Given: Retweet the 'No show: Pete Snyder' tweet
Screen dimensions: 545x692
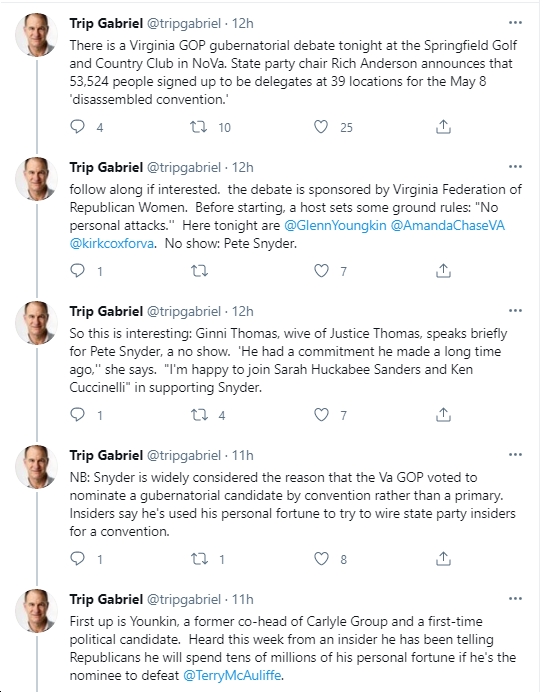Looking at the screenshot, I should coord(199,271).
